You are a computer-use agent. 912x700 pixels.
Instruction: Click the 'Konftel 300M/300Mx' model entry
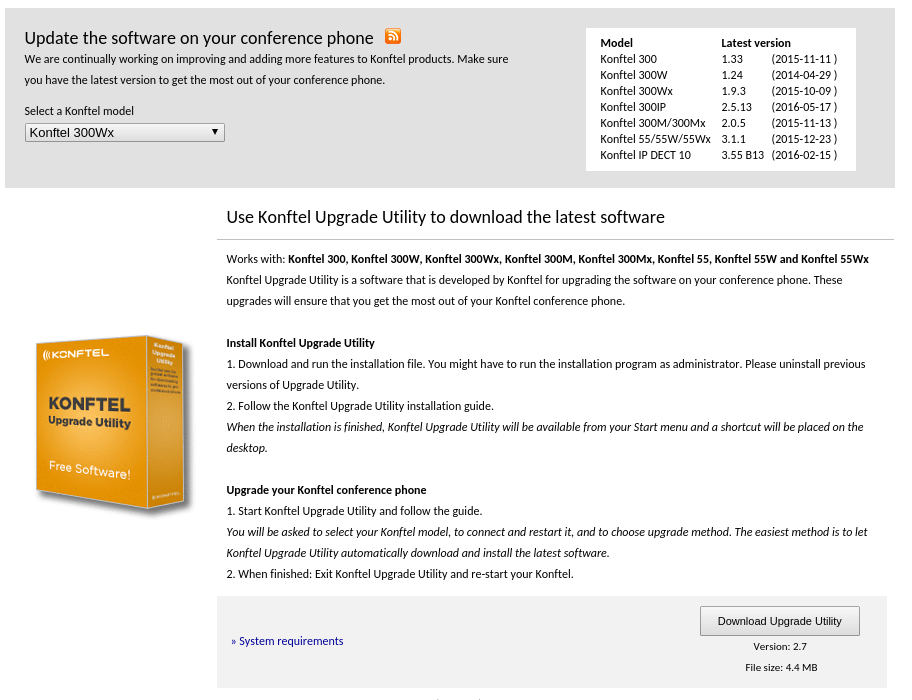click(x=653, y=123)
